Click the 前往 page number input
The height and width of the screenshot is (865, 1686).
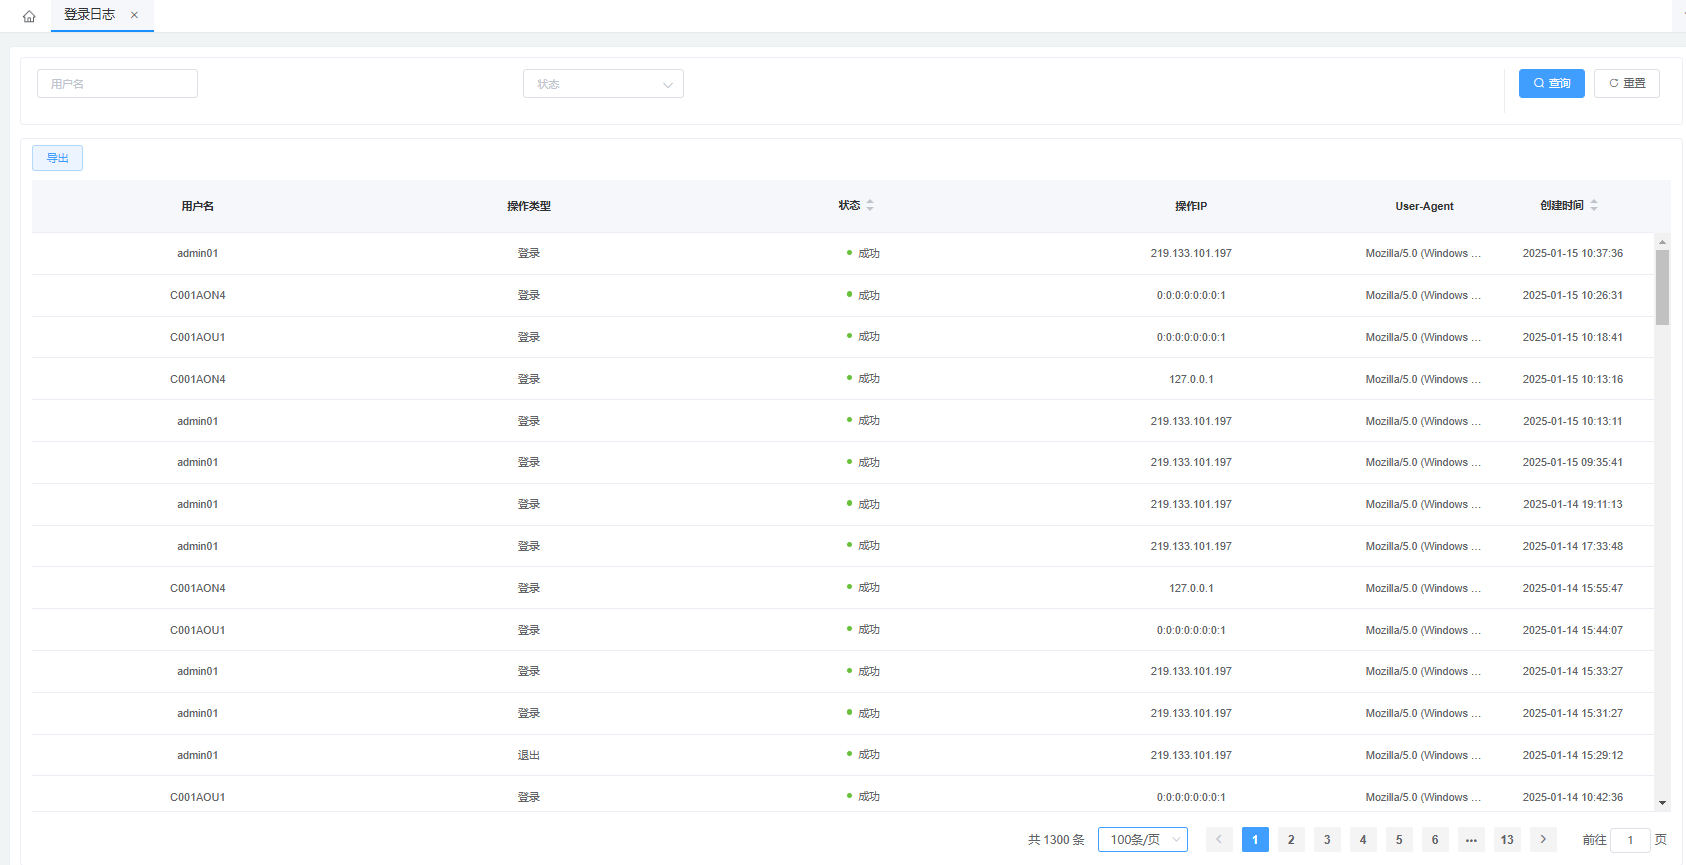(x=1629, y=840)
